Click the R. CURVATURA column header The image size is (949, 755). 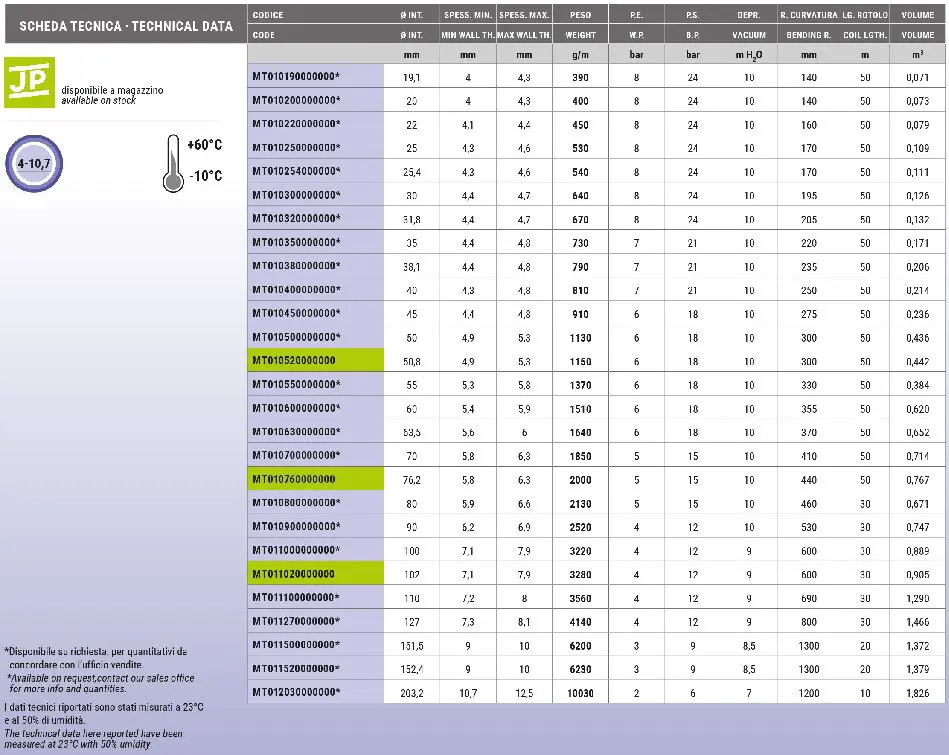coord(808,16)
